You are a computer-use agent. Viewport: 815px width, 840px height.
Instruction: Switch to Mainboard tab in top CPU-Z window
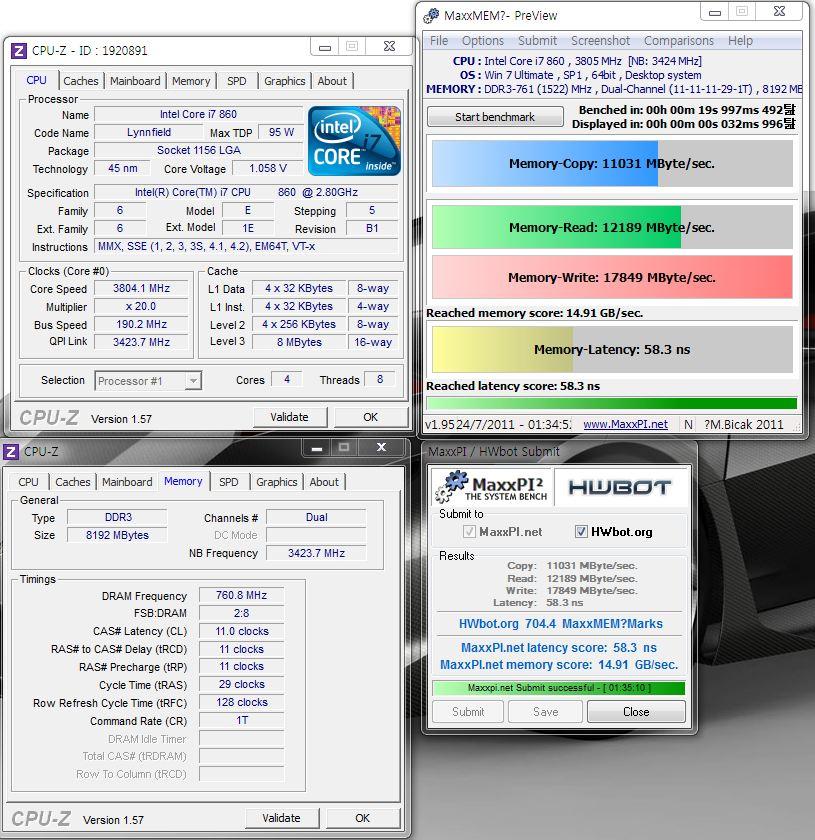point(135,81)
